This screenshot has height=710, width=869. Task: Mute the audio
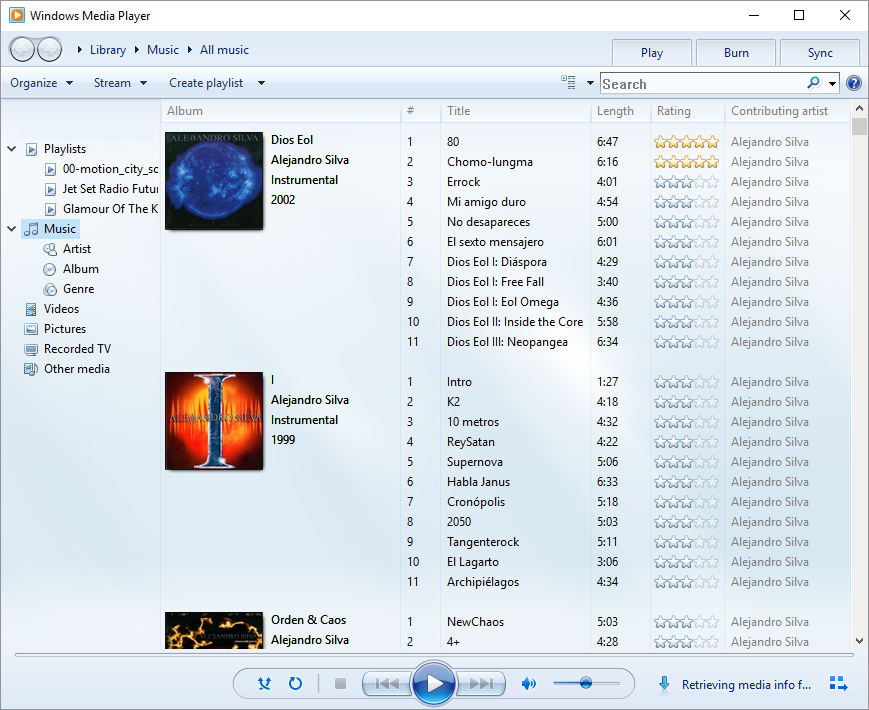click(x=528, y=683)
